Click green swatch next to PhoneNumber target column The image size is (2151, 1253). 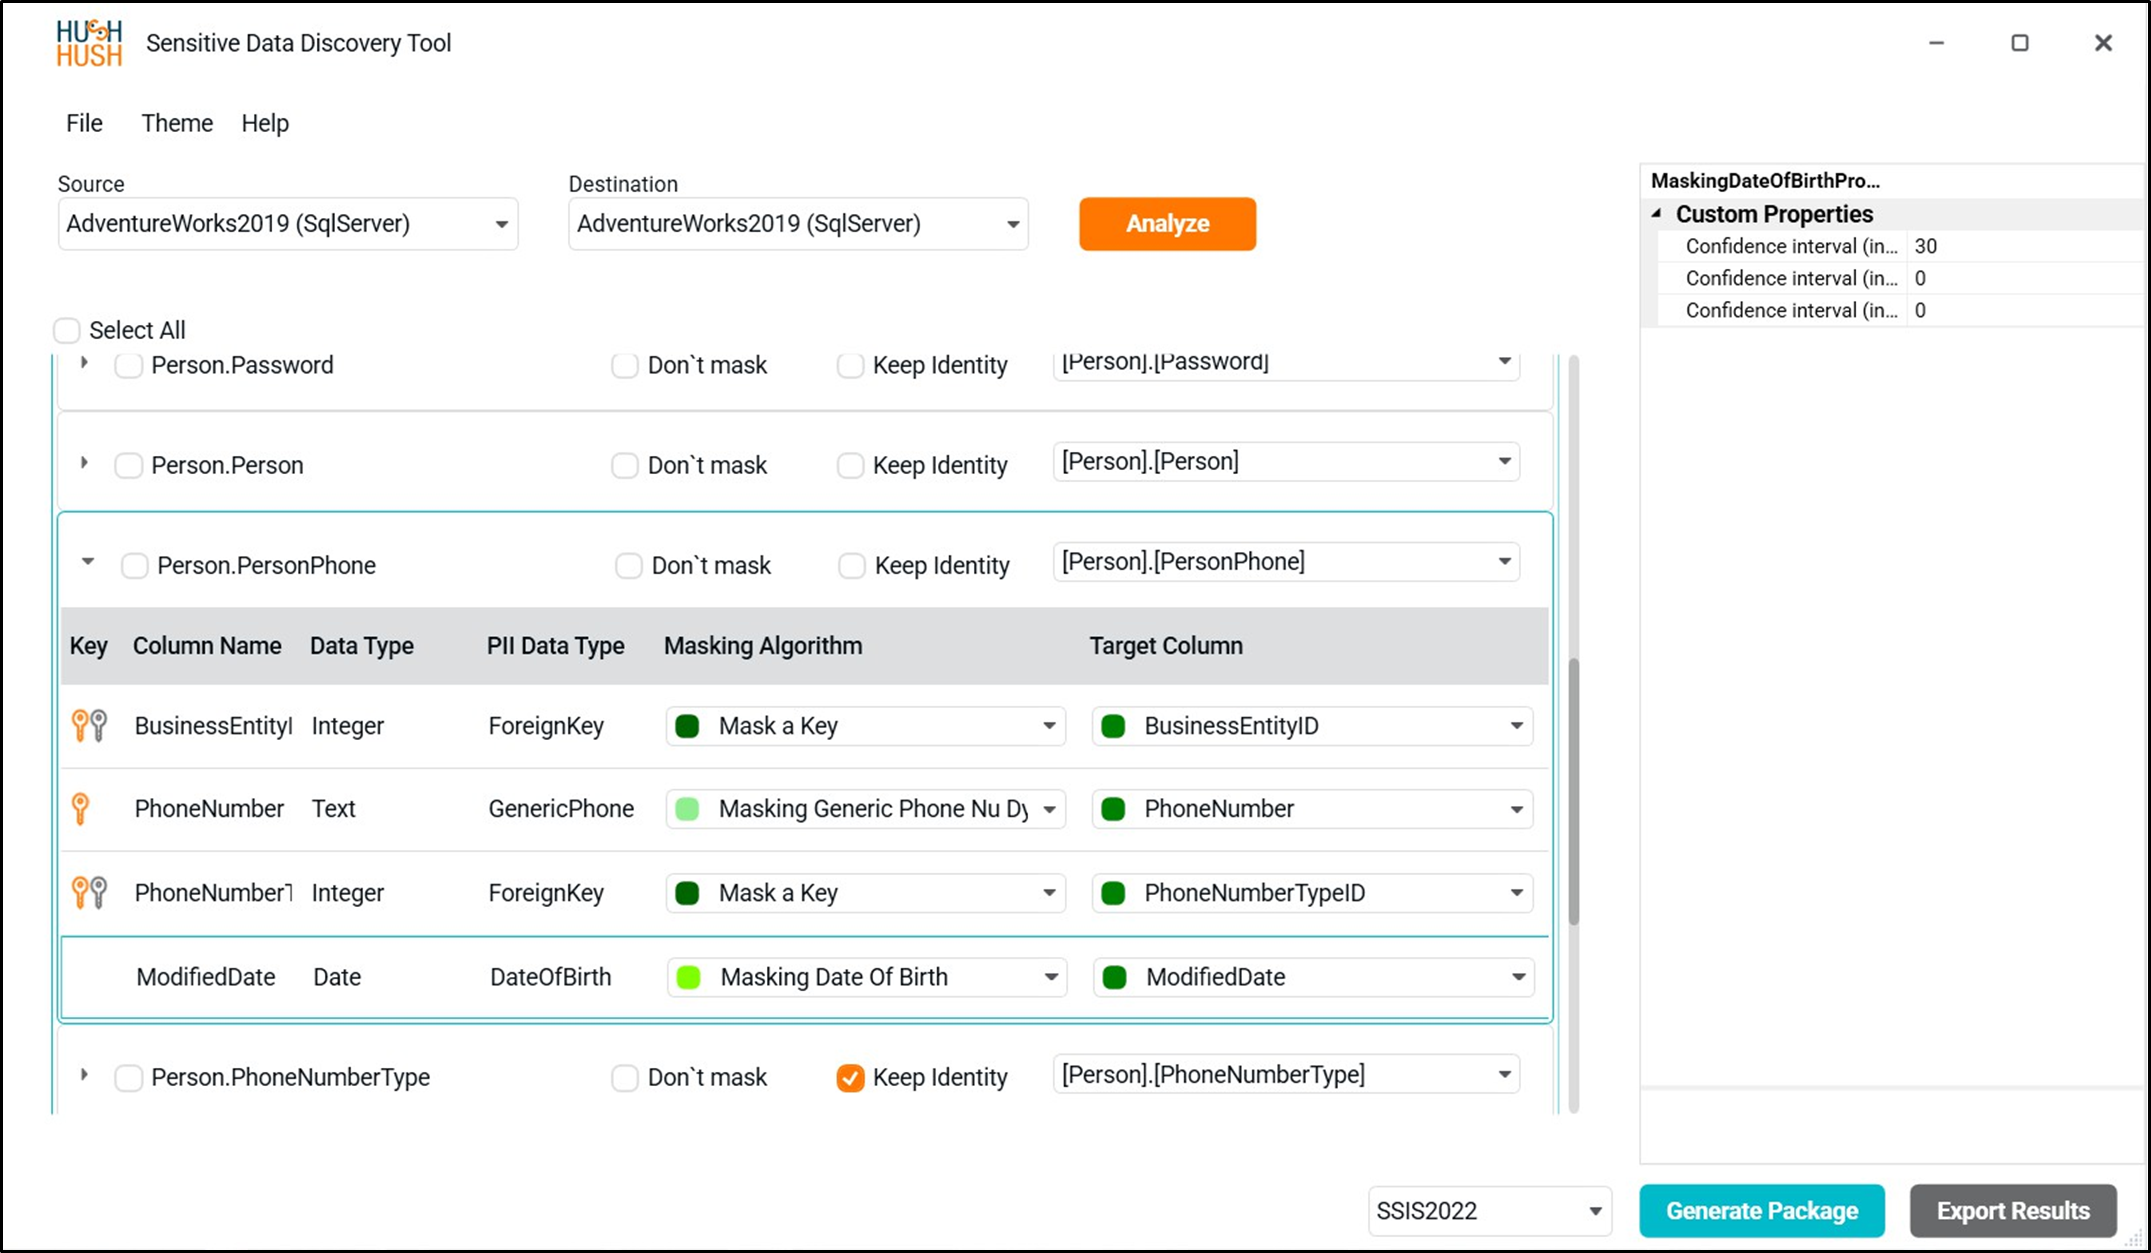tap(1113, 809)
